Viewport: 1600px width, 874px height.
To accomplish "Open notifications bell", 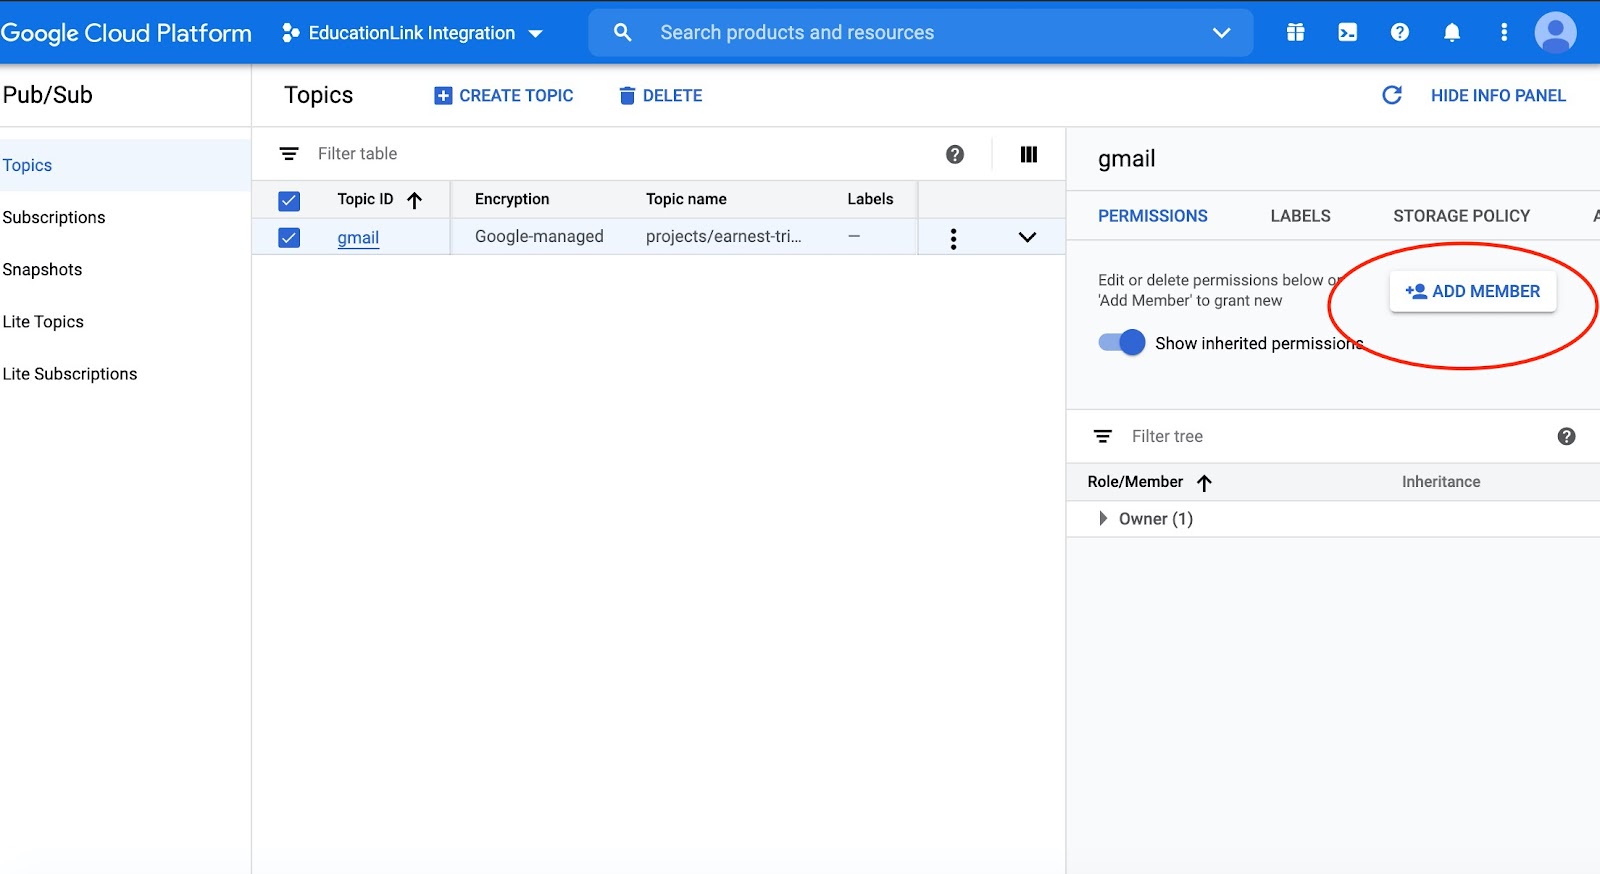I will click(1451, 32).
